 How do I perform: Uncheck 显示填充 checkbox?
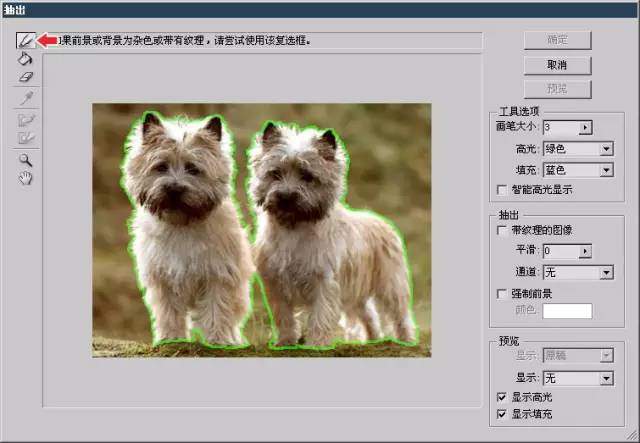pyautogui.click(x=502, y=414)
